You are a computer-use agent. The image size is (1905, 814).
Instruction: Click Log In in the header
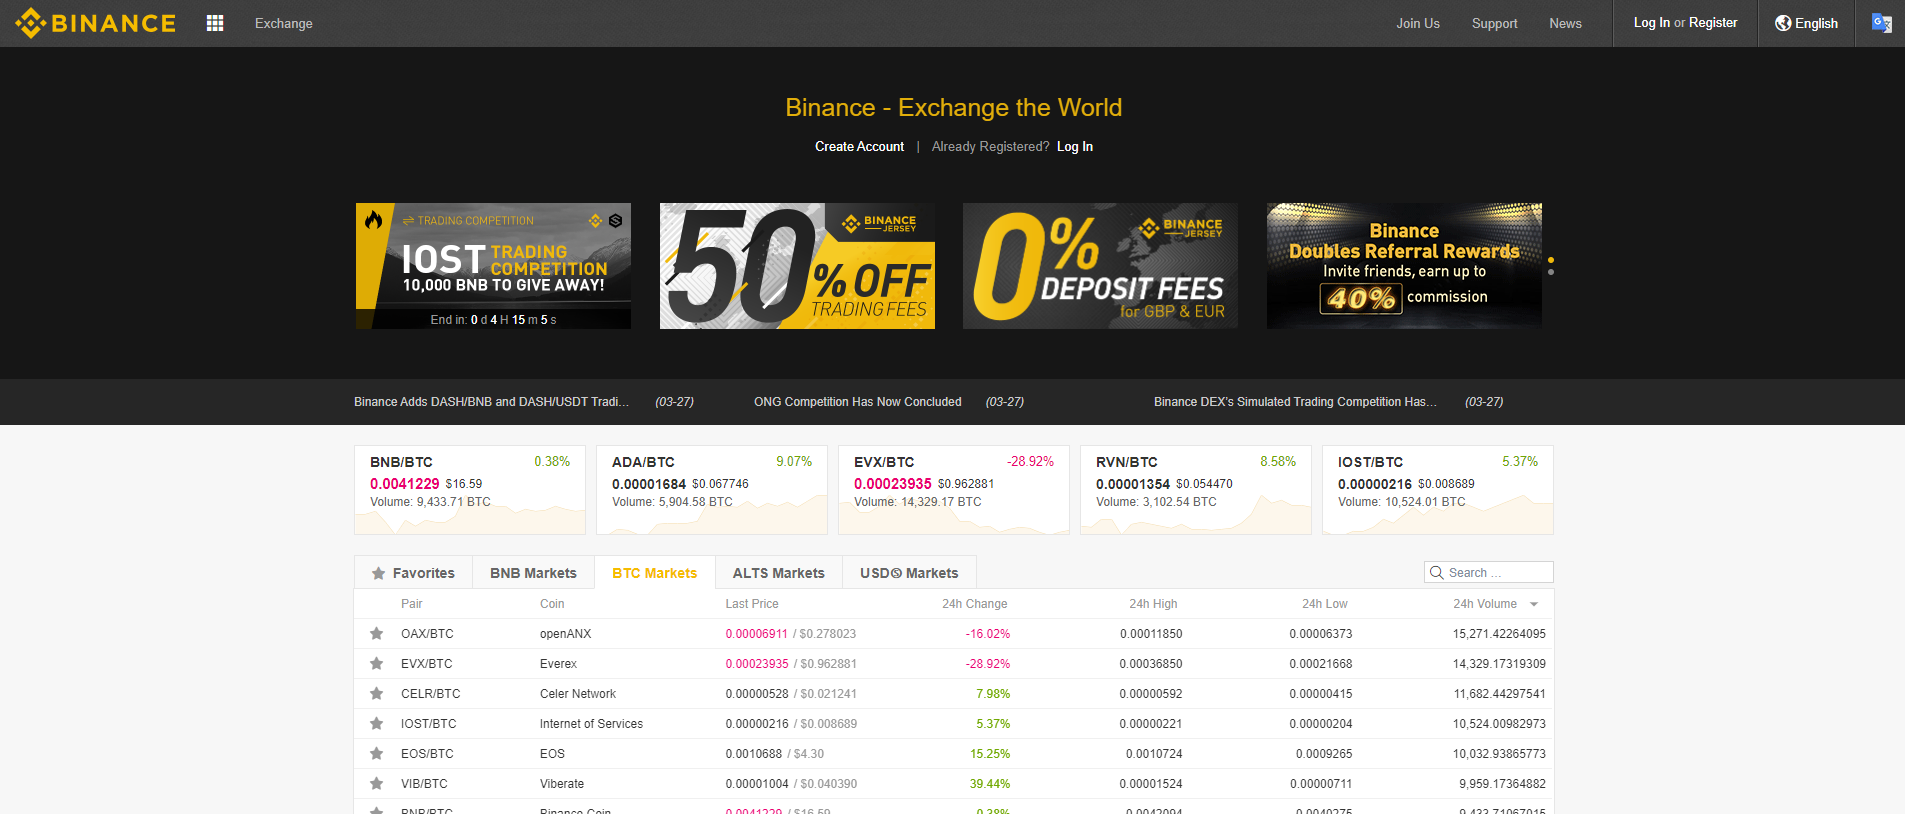[1651, 23]
